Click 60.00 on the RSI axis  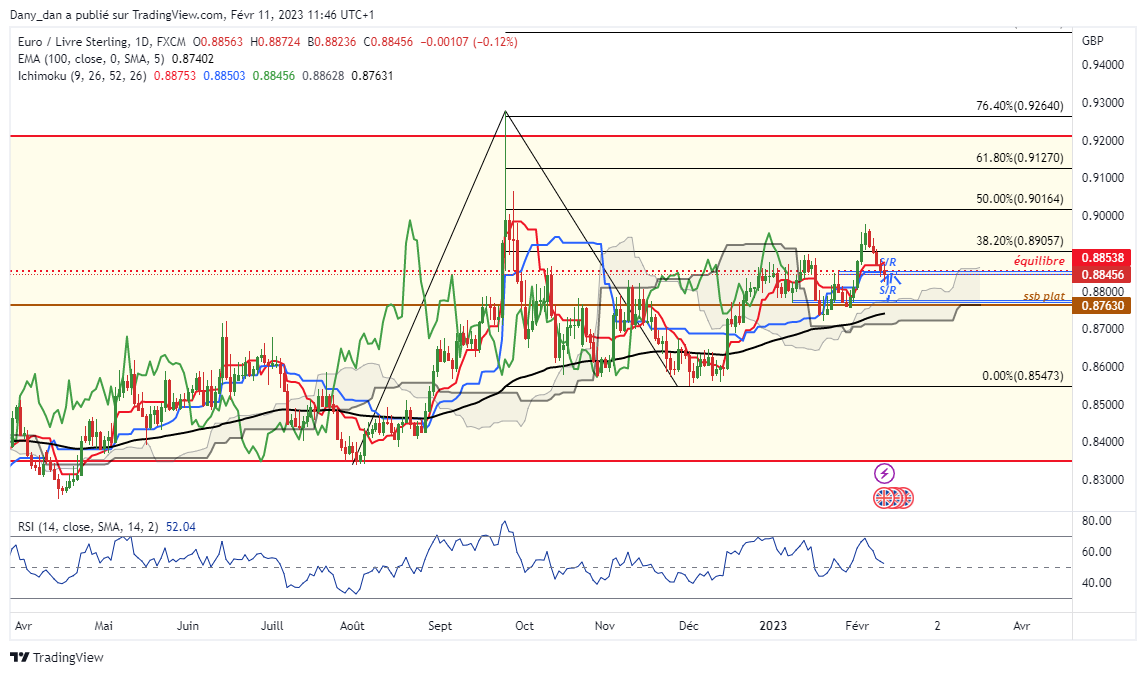point(1096,552)
